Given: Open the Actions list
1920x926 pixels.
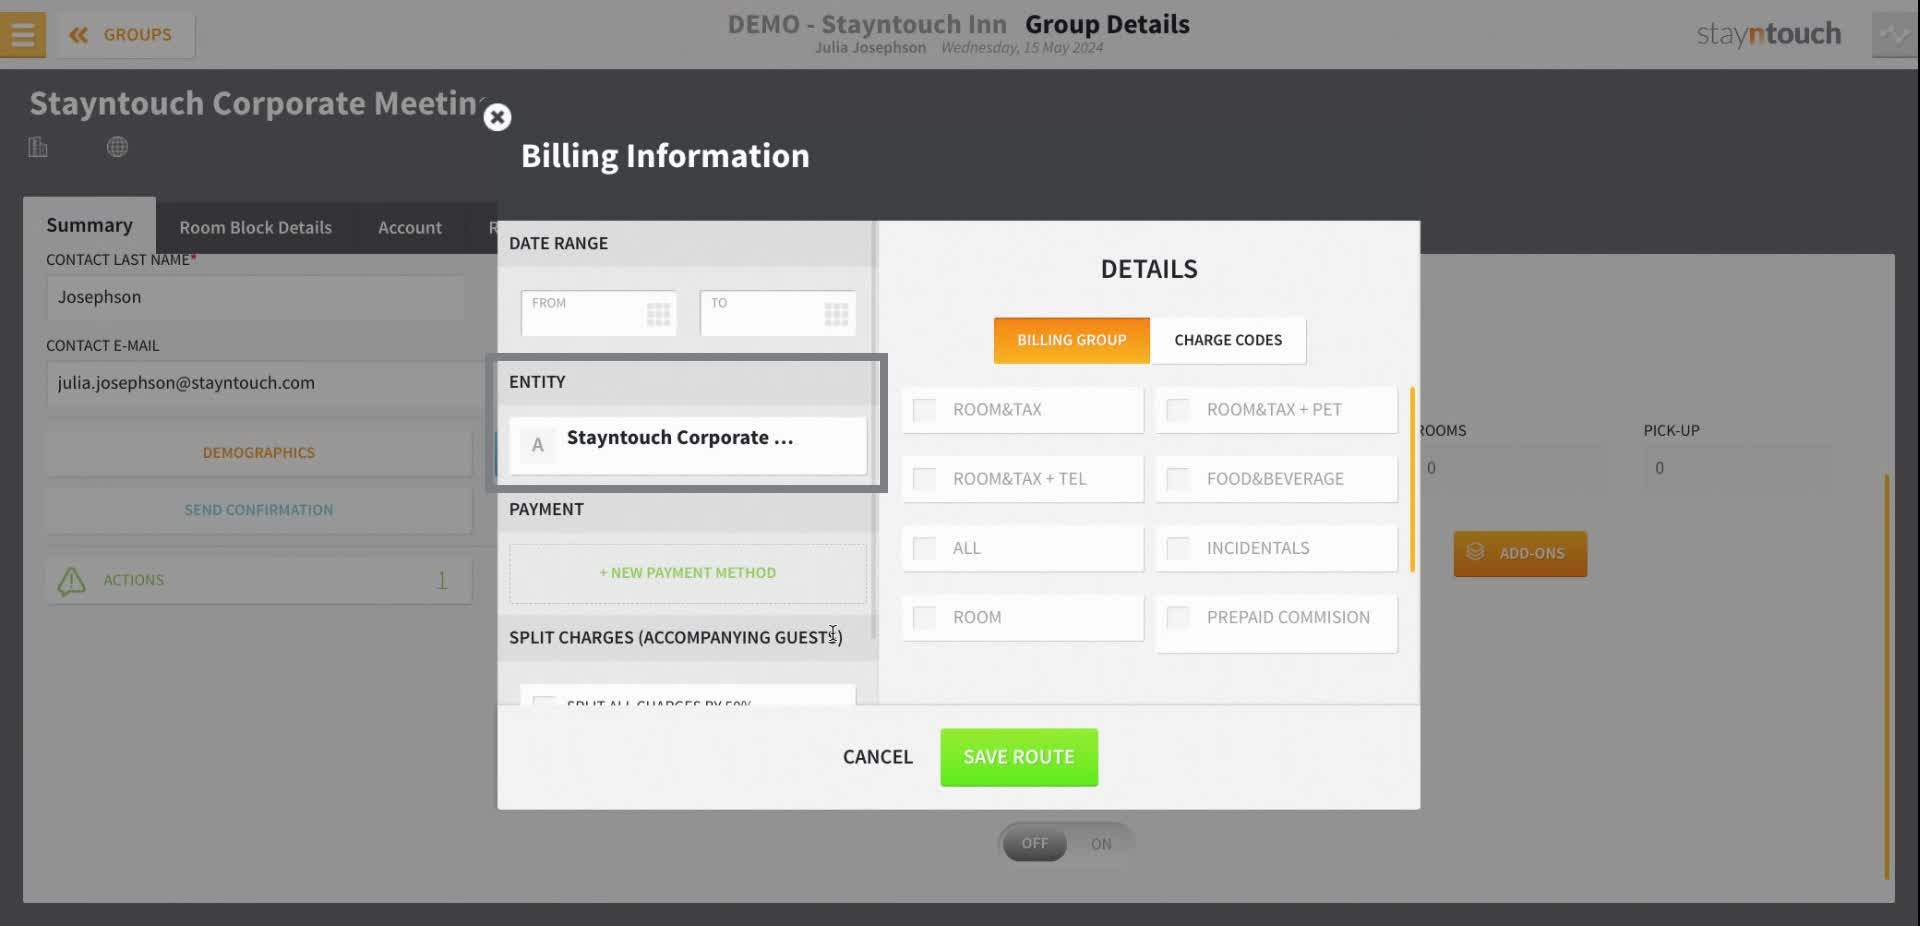Looking at the screenshot, I should pos(258,580).
